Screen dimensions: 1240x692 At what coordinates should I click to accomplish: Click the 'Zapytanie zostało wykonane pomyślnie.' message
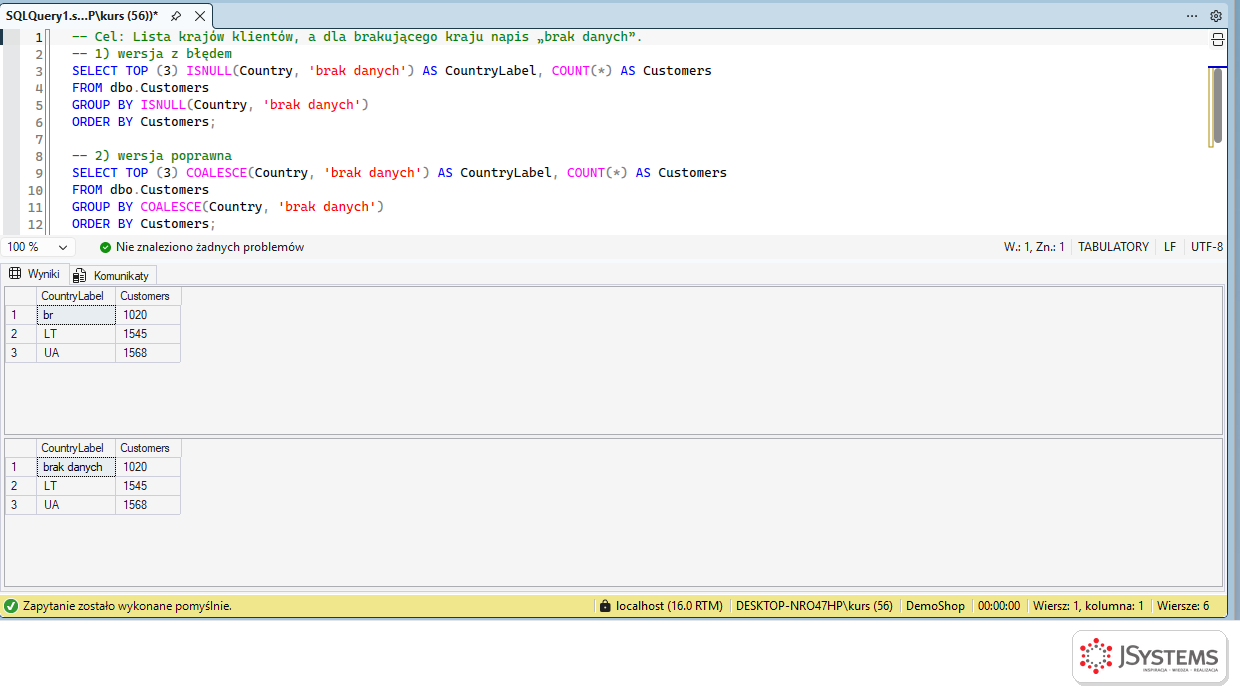[127, 606]
